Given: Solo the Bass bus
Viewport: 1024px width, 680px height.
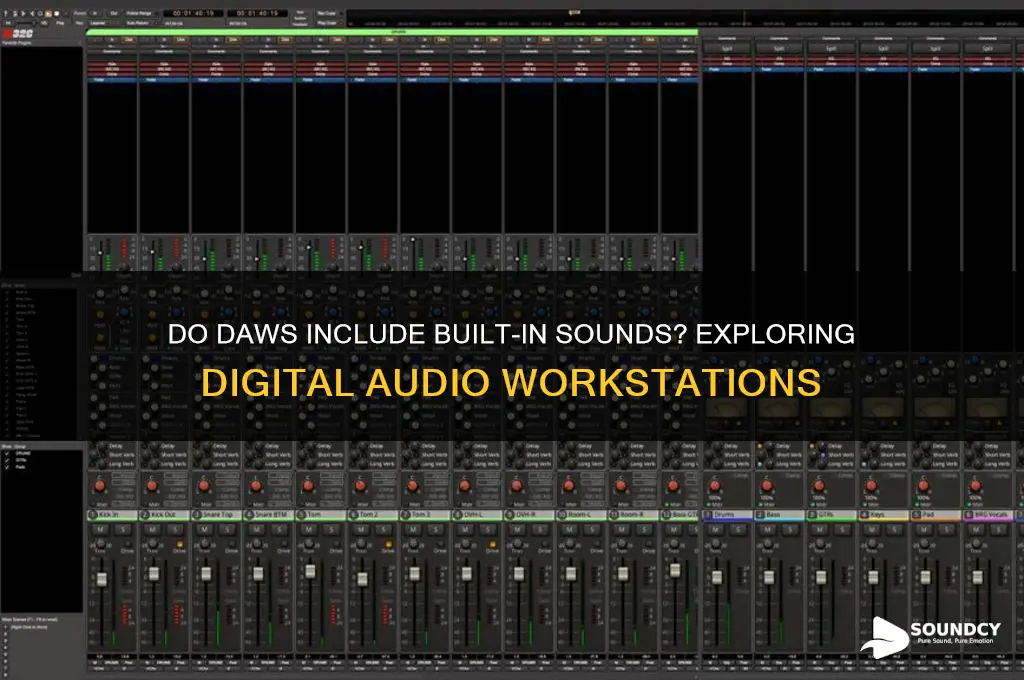Looking at the screenshot, I should [x=790, y=529].
